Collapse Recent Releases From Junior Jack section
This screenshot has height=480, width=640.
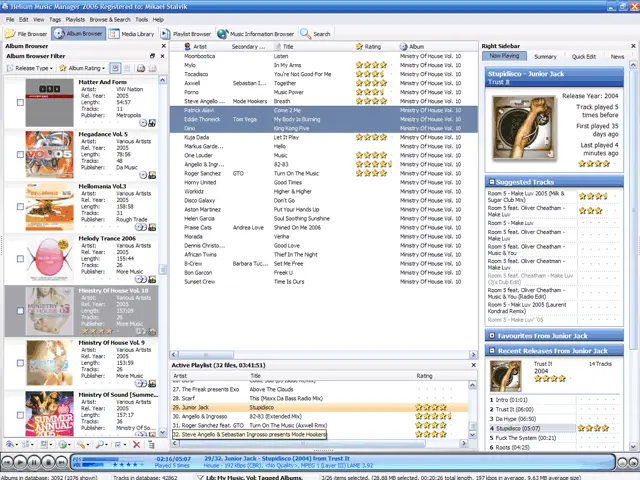[x=492, y=351]
